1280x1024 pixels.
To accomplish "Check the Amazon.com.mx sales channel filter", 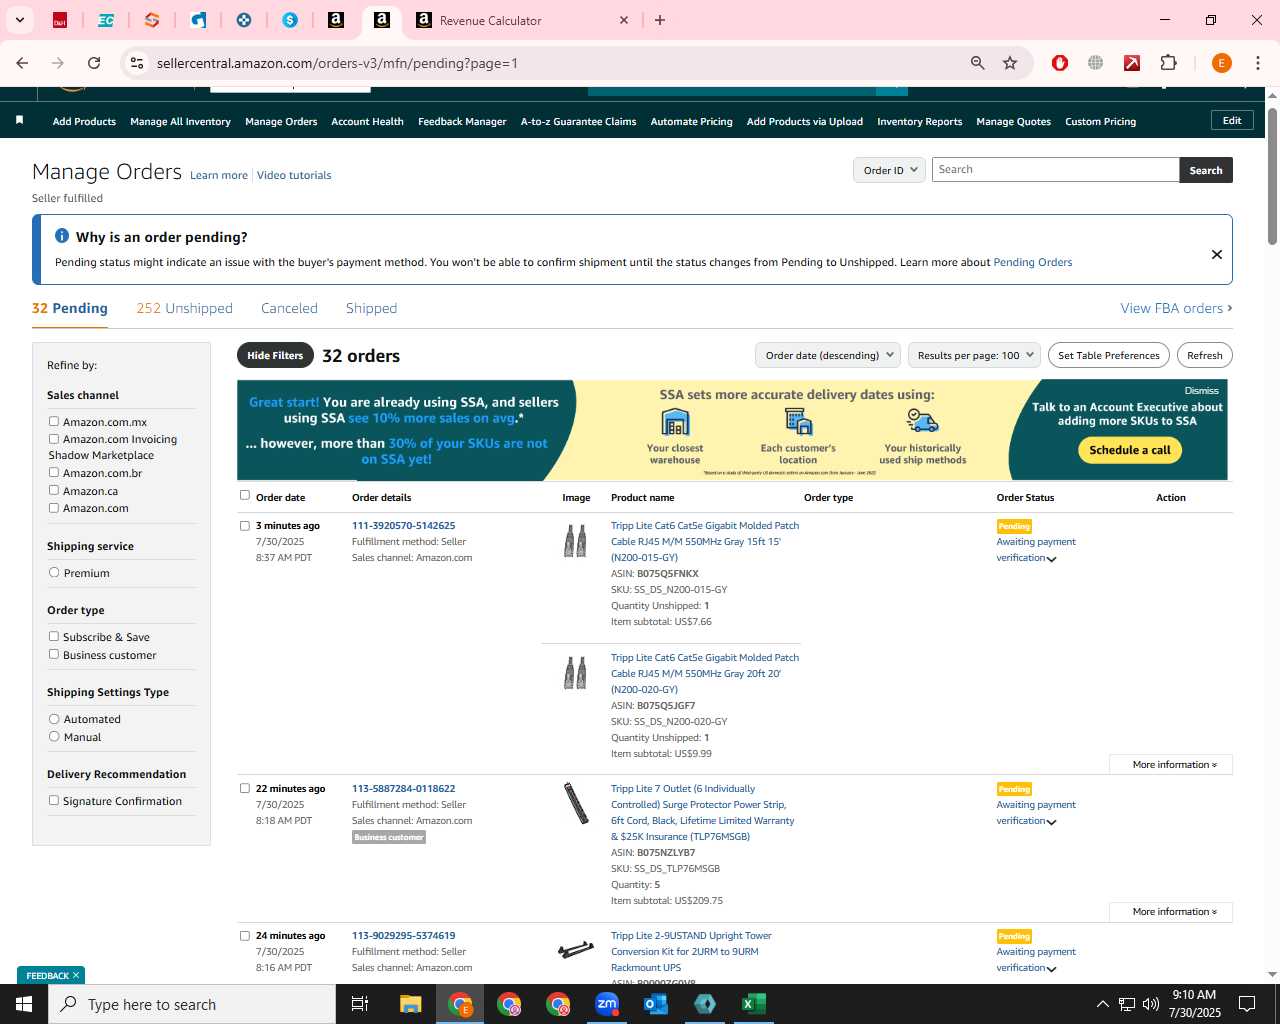I will point(54,421).
